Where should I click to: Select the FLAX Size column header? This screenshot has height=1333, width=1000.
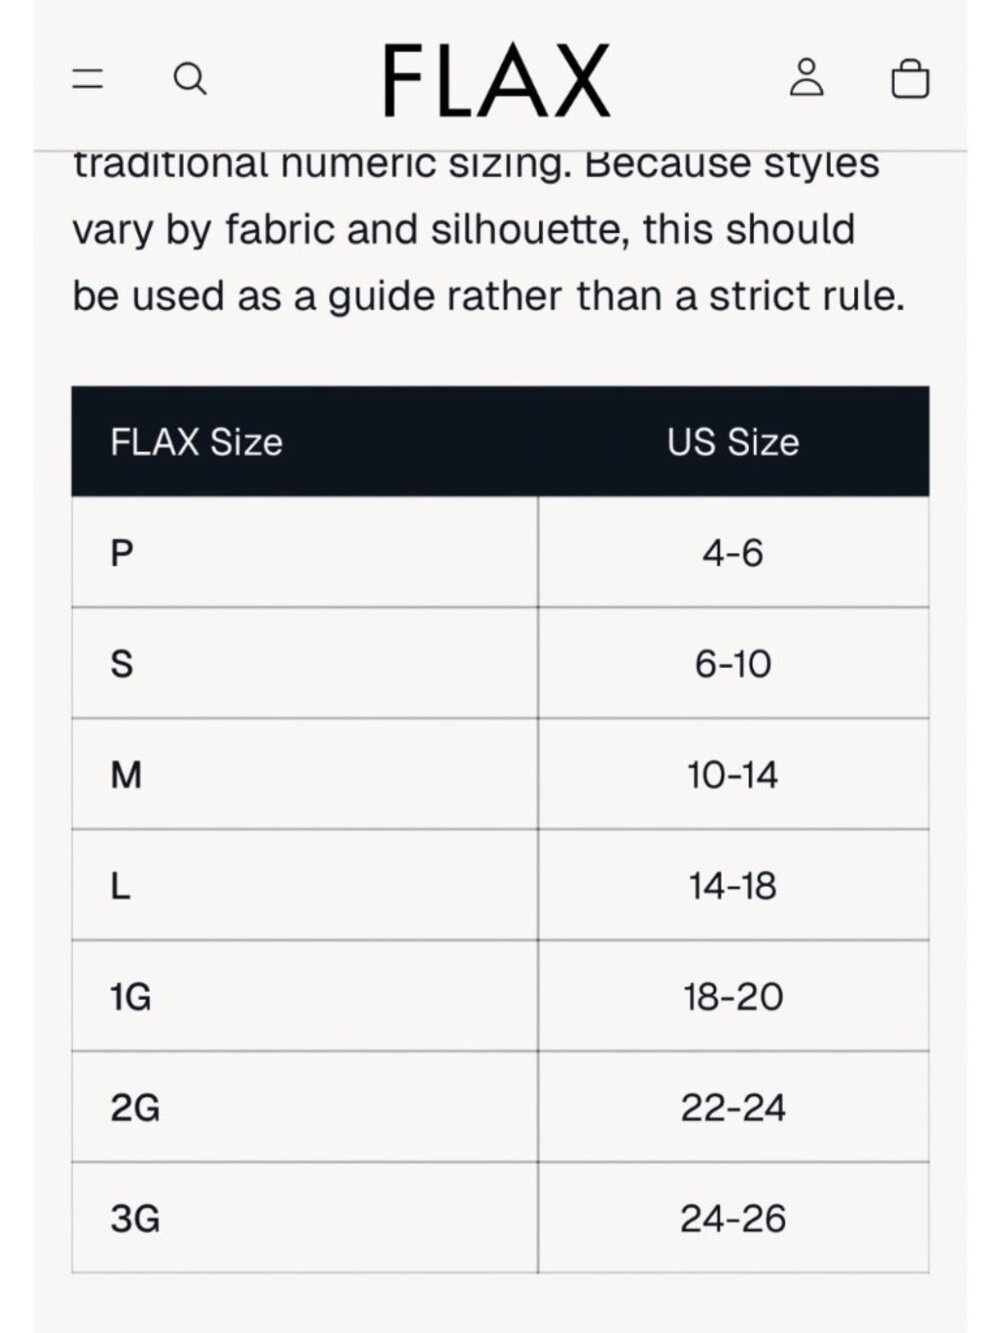196,442
